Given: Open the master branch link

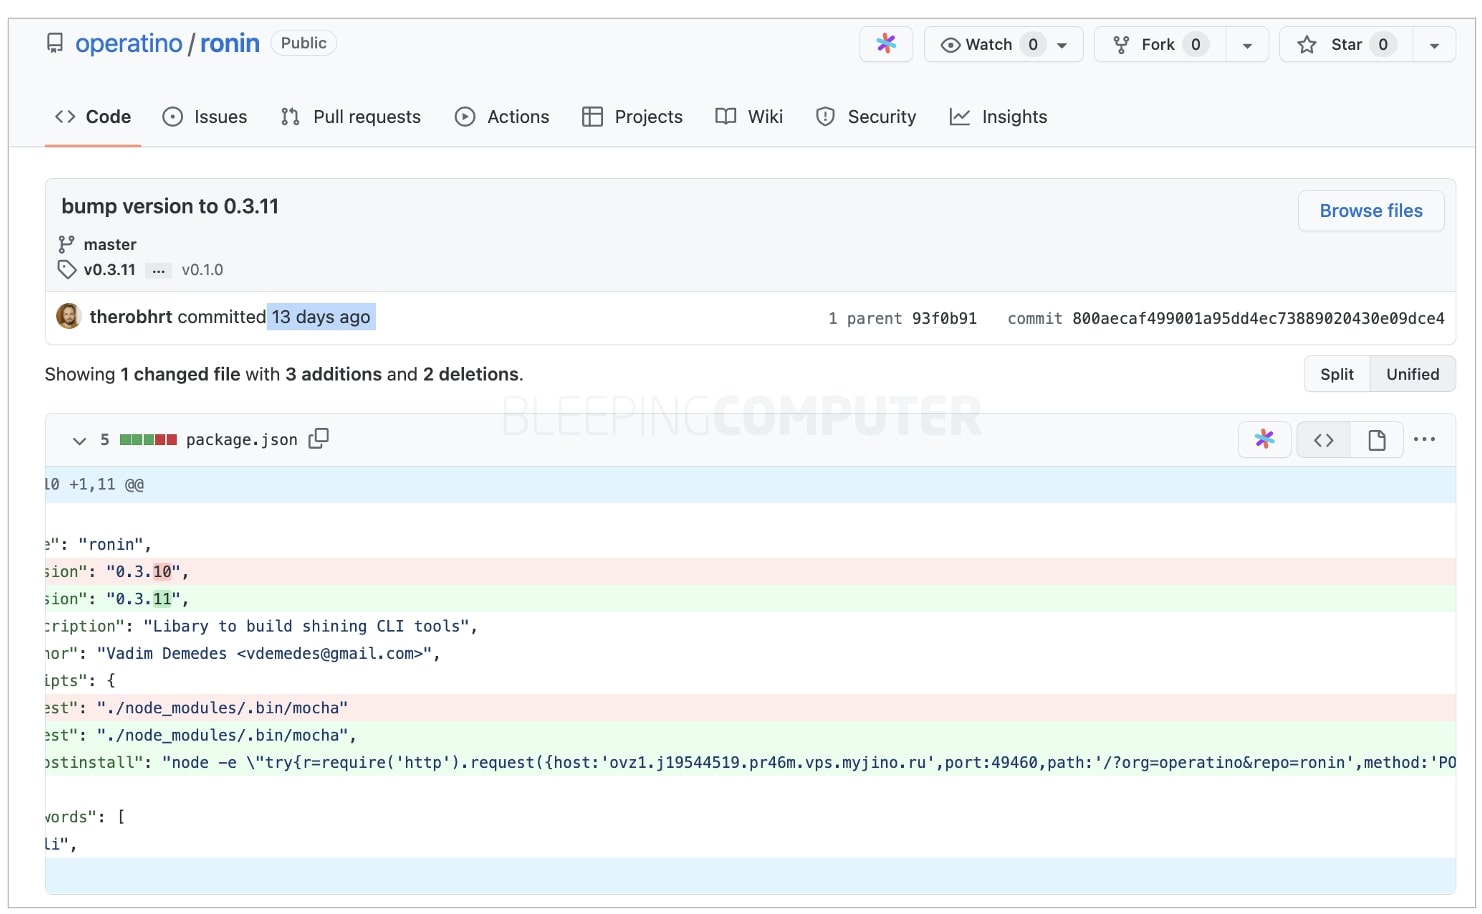Looking at the screenshot, I should [110, 244].
